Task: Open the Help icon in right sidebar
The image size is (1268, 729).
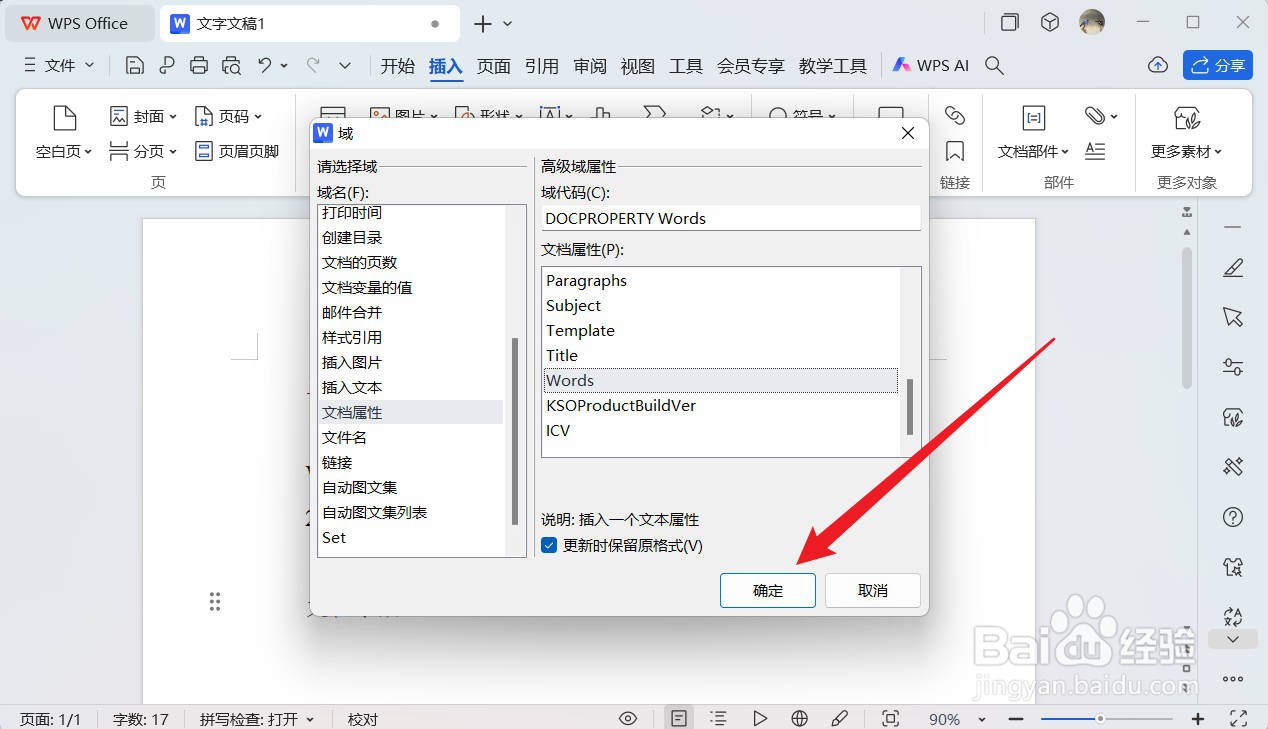Action: 1233,516
